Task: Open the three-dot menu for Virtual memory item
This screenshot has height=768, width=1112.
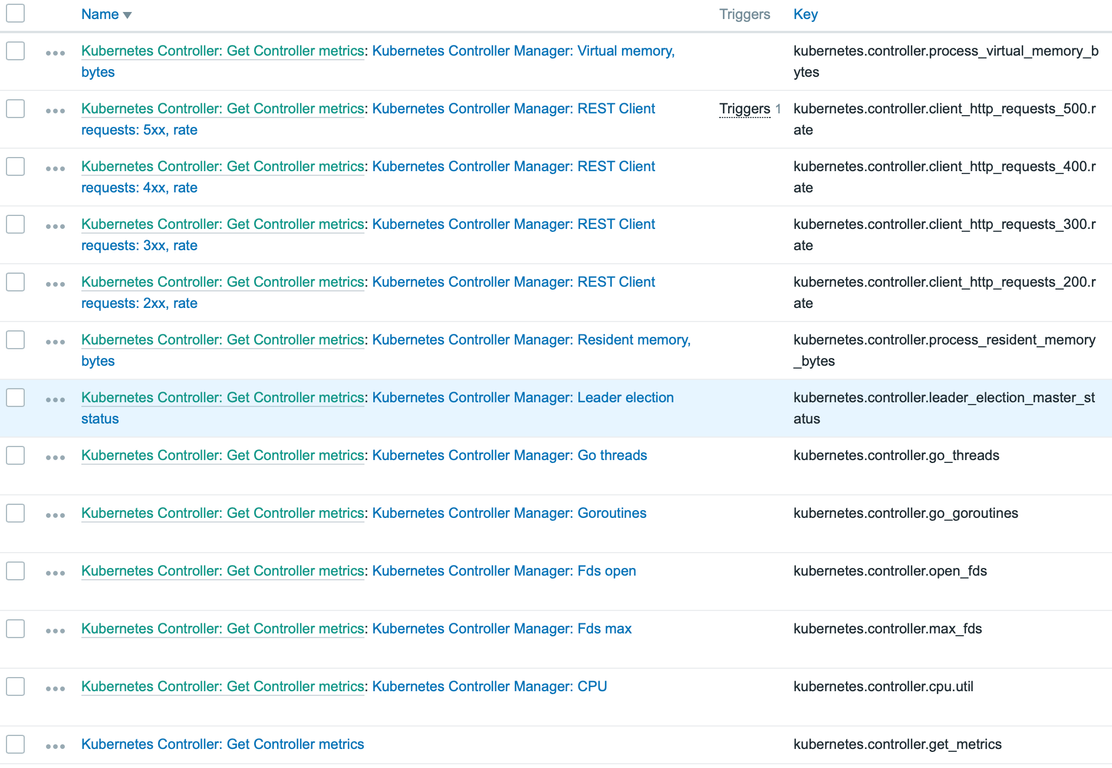Action: click(x=55, y=53)
